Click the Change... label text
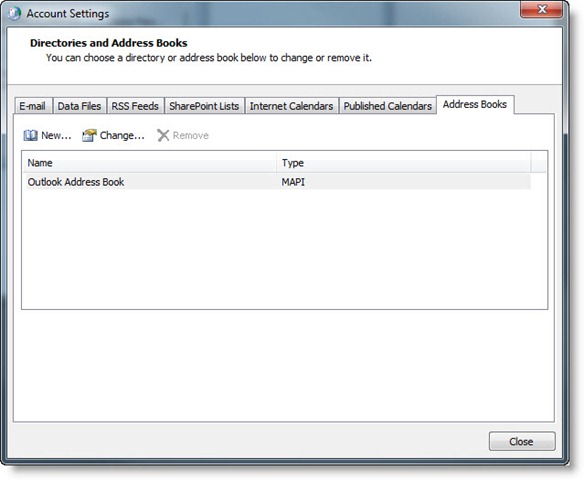Viewport: 584px width, 480px height. click(122, 136)
